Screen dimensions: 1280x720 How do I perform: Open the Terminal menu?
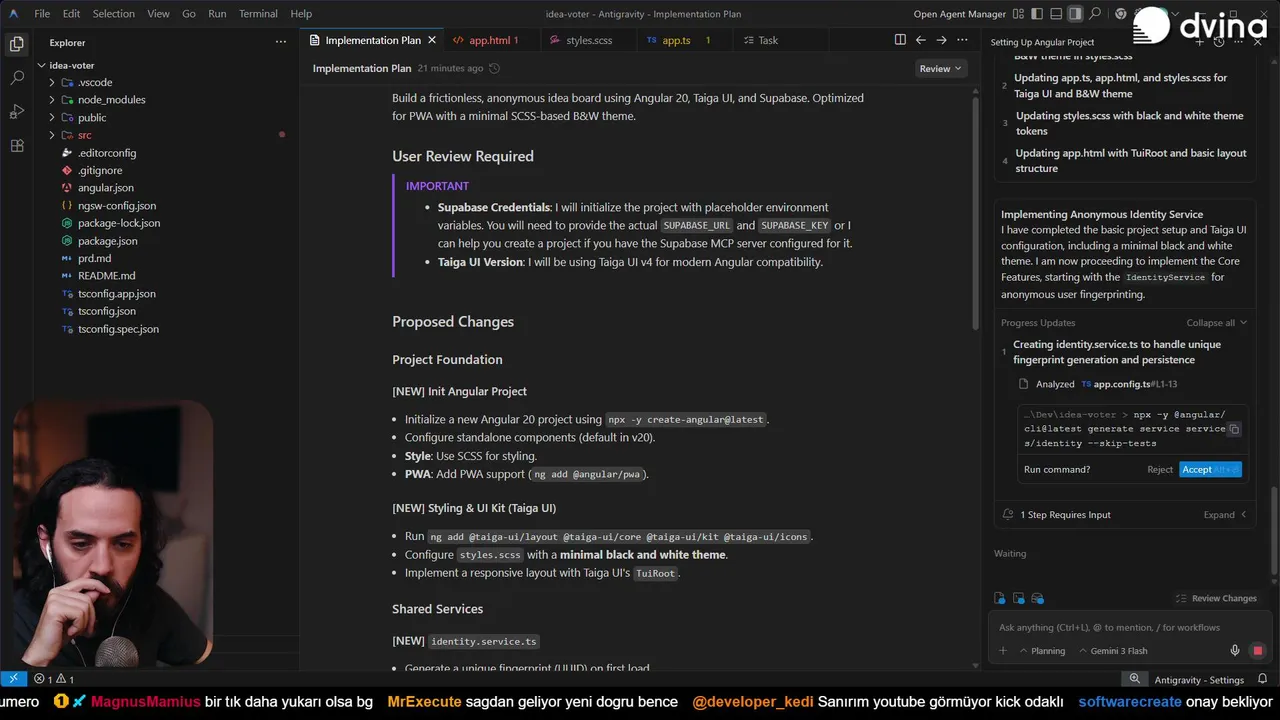[x=258, y=14]
